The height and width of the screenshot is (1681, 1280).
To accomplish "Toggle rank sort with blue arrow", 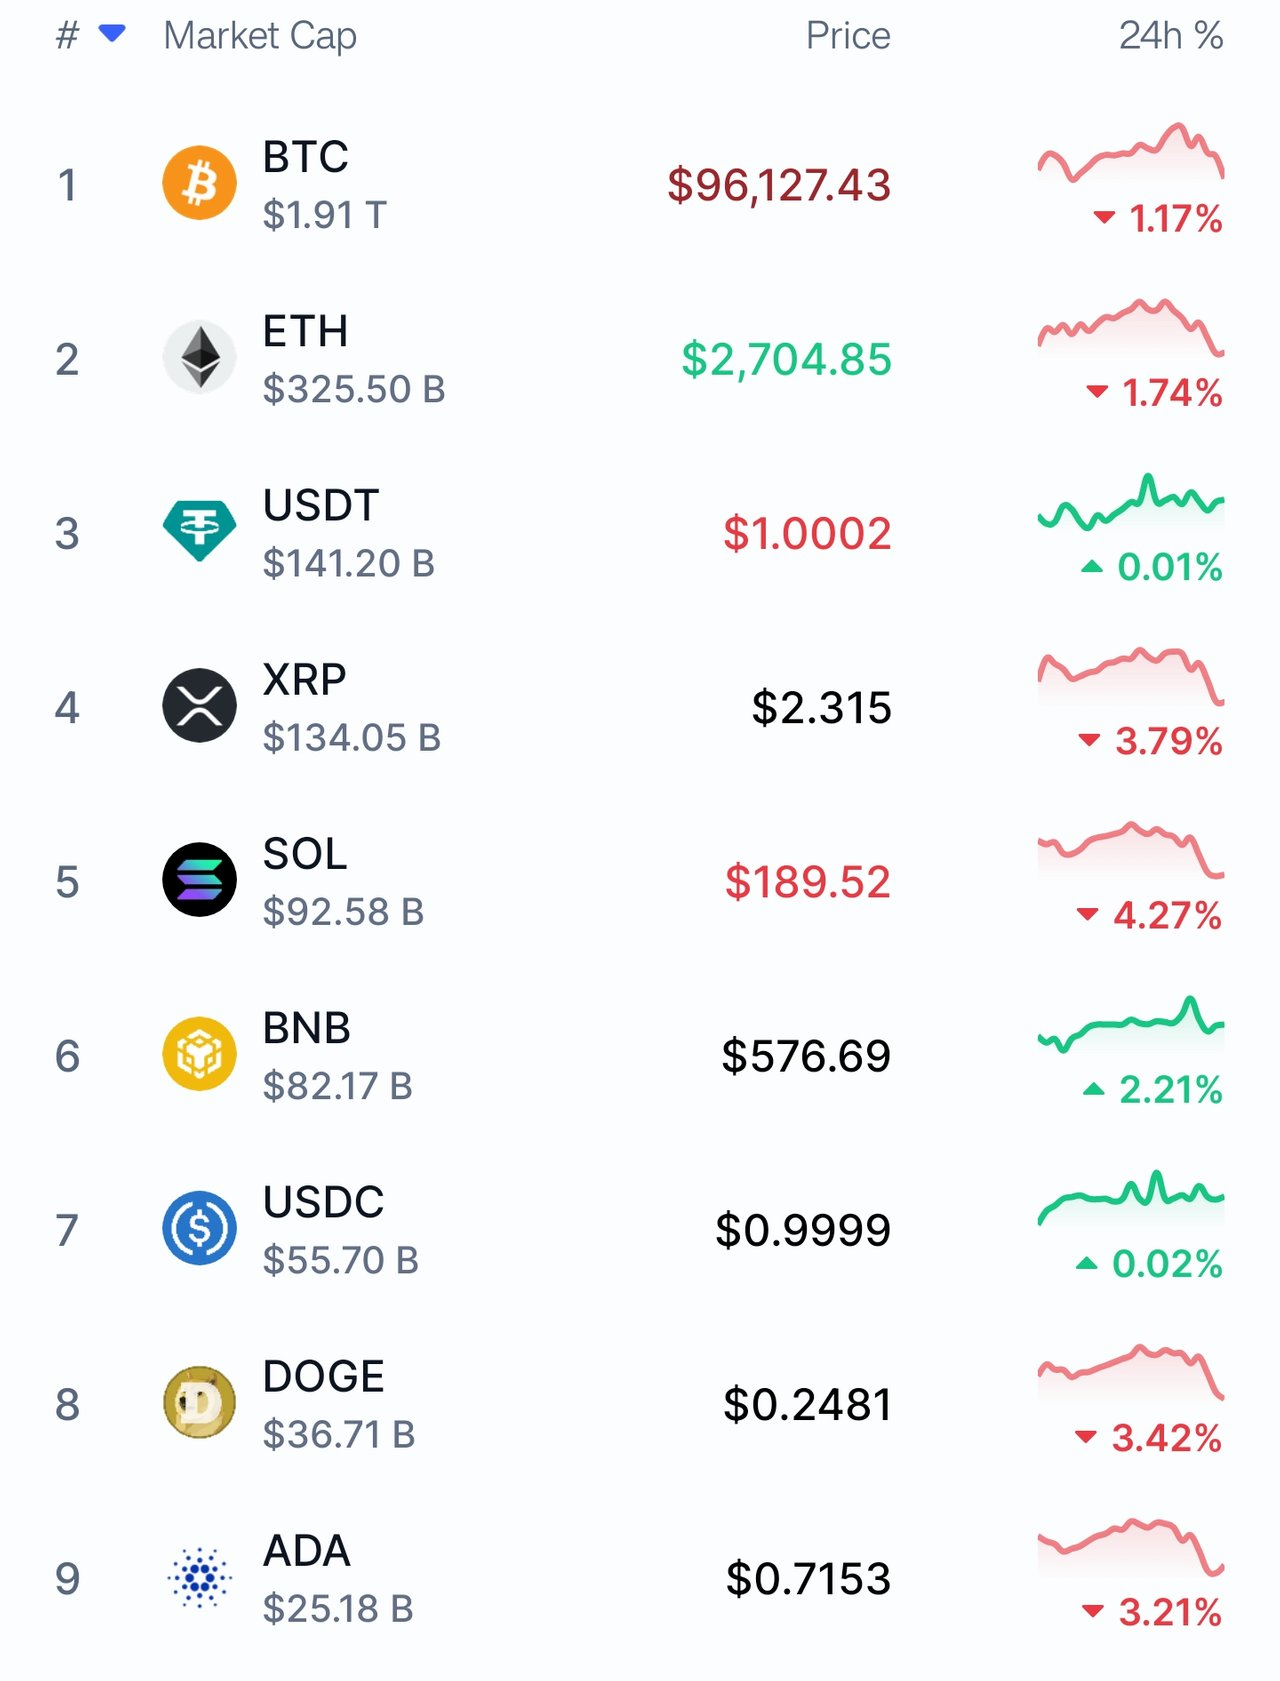I will point(112,34).
